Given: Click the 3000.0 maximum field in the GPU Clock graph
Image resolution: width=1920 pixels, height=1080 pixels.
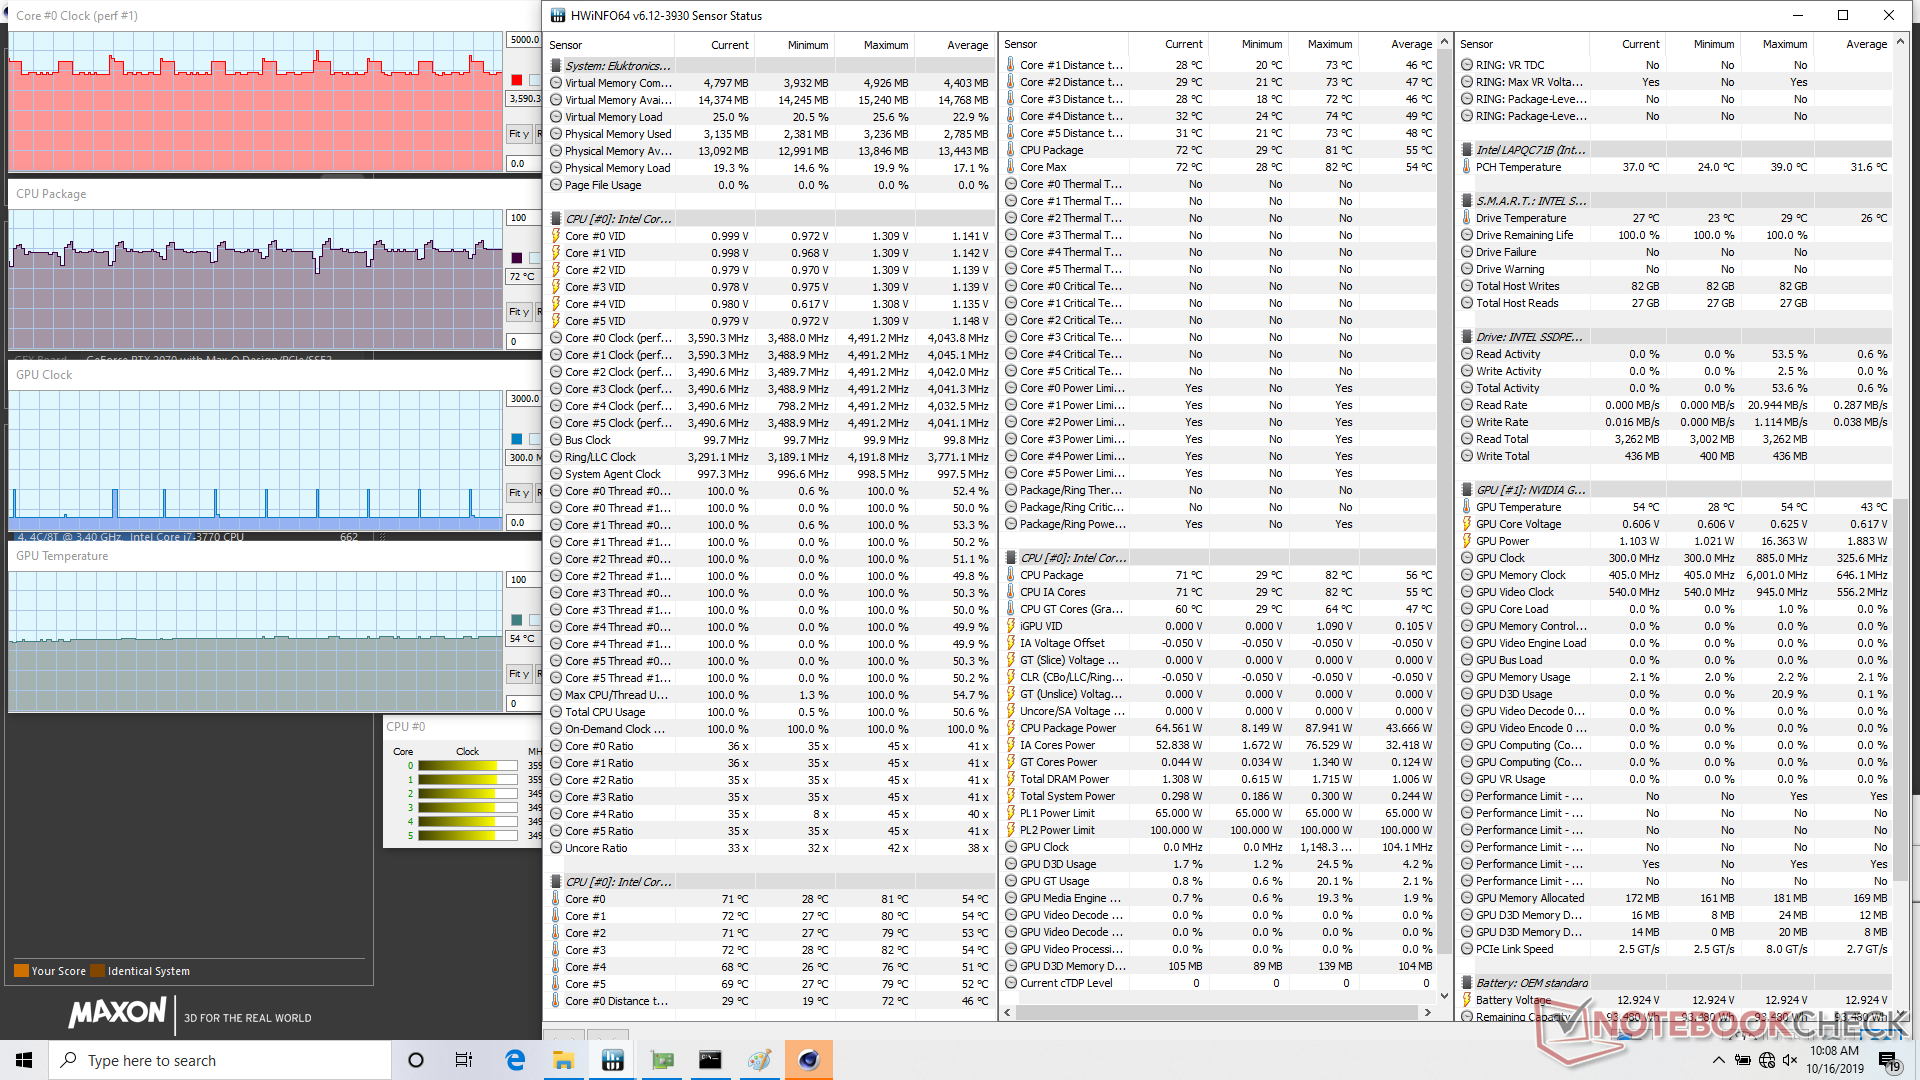Looking at the screenshot, I should (x=524, y=399).
